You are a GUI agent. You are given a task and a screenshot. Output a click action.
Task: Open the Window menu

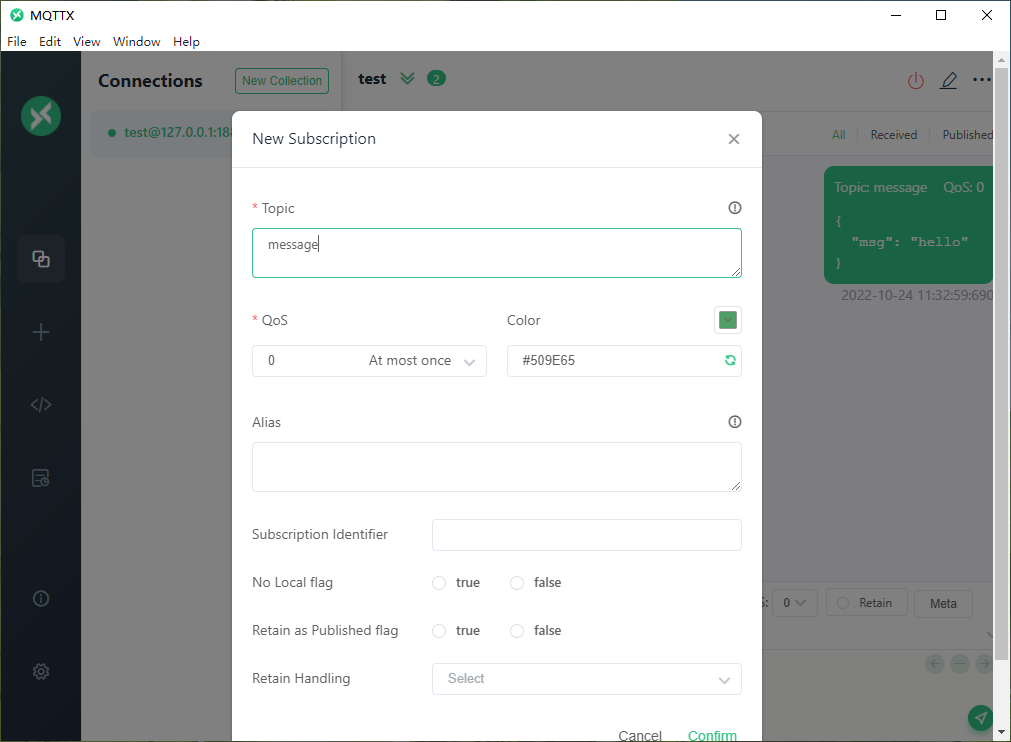click(137, 41)
